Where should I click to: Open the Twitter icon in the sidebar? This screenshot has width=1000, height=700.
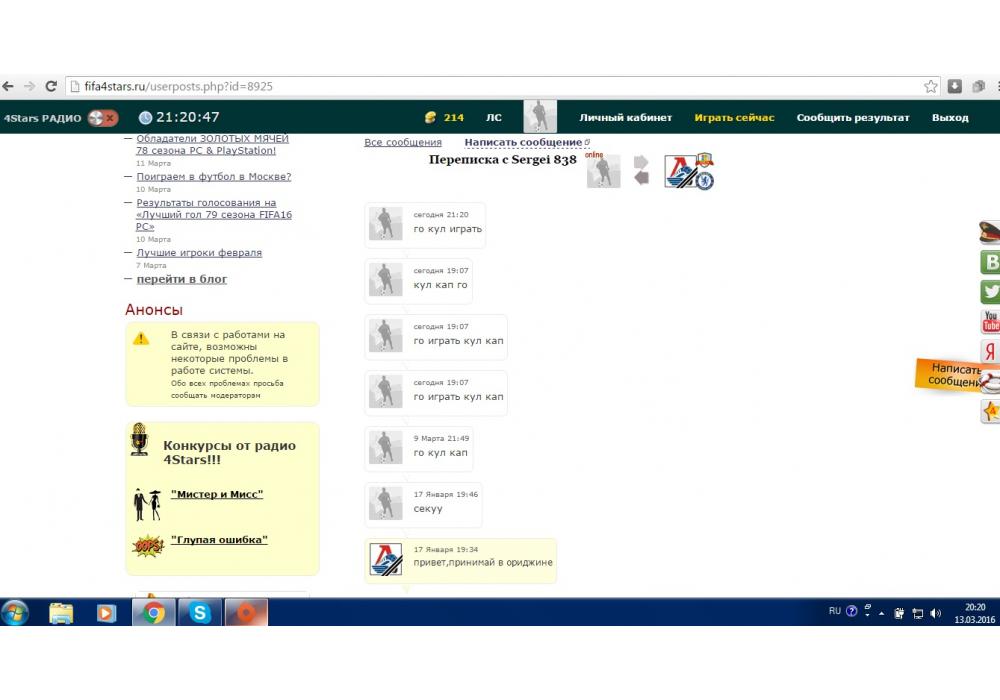point(990,292)
